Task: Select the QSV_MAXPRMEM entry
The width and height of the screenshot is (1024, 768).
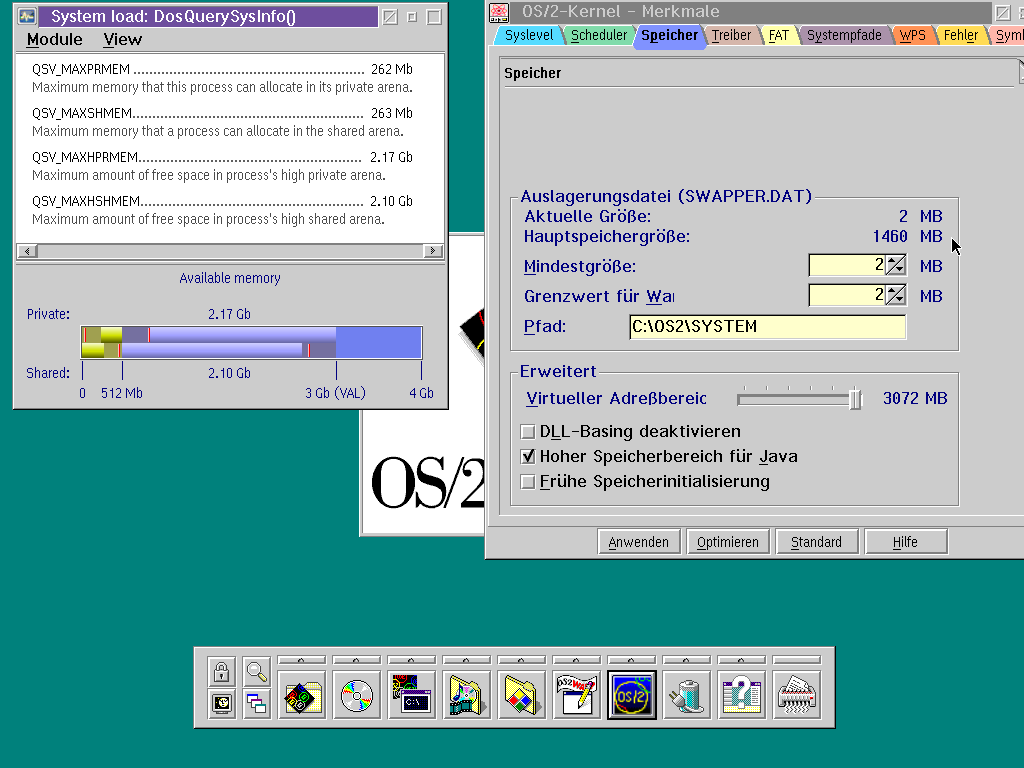Action: tap(222, 78)
